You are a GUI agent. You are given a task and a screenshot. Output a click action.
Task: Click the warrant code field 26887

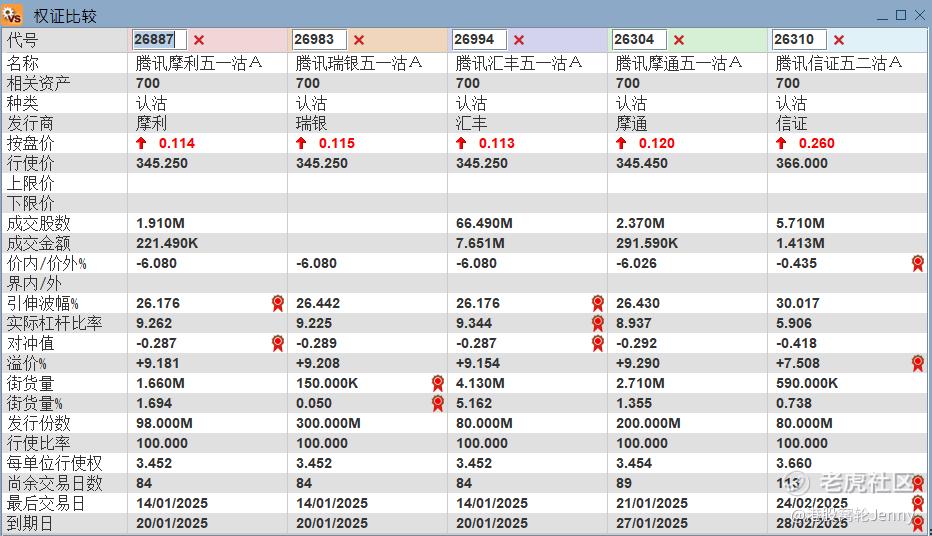[159, 40]
